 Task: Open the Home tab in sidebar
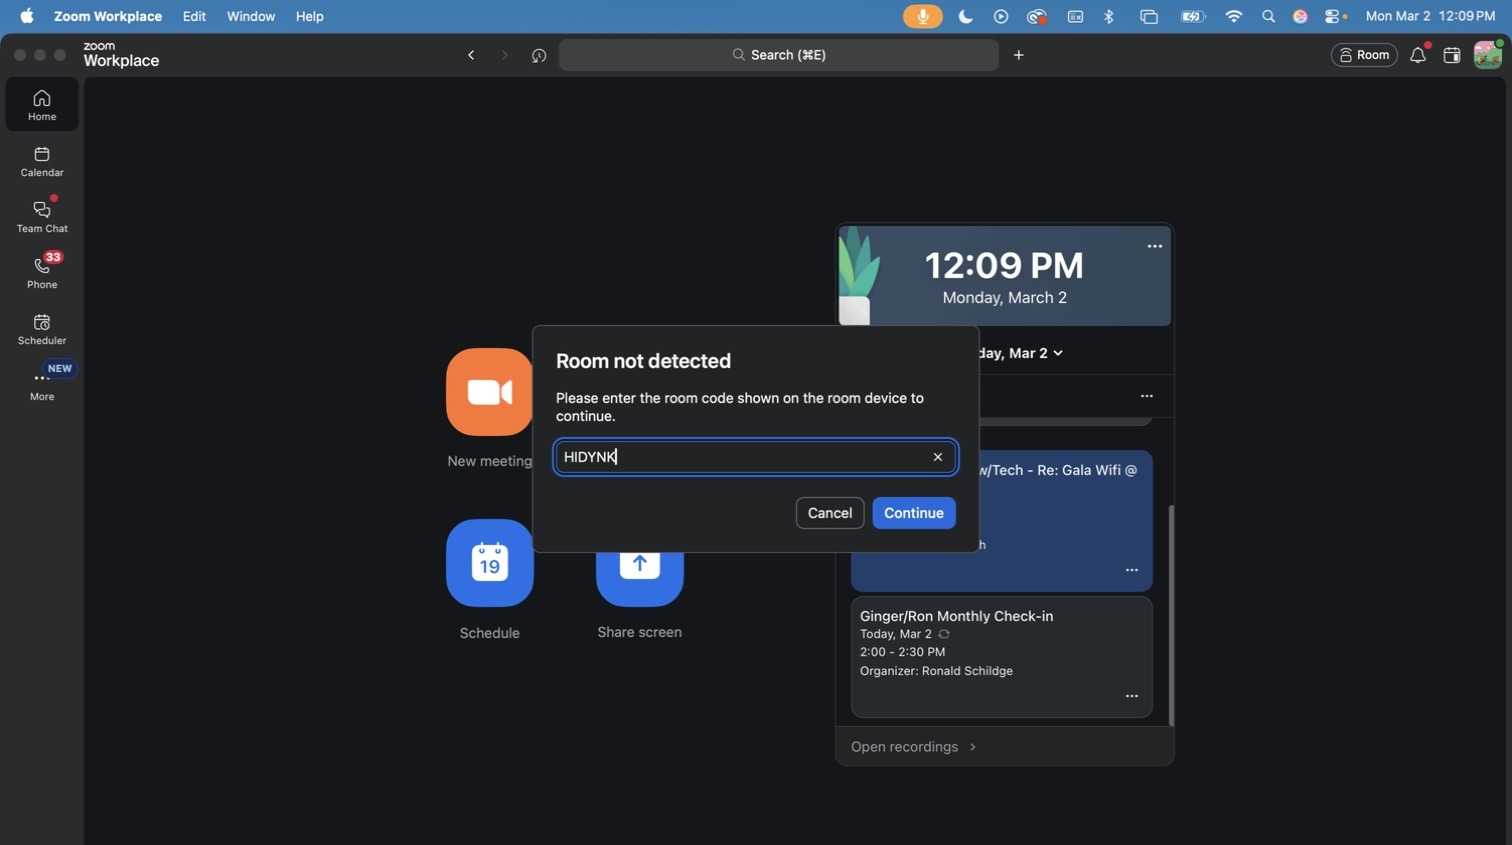pos(42,105)
